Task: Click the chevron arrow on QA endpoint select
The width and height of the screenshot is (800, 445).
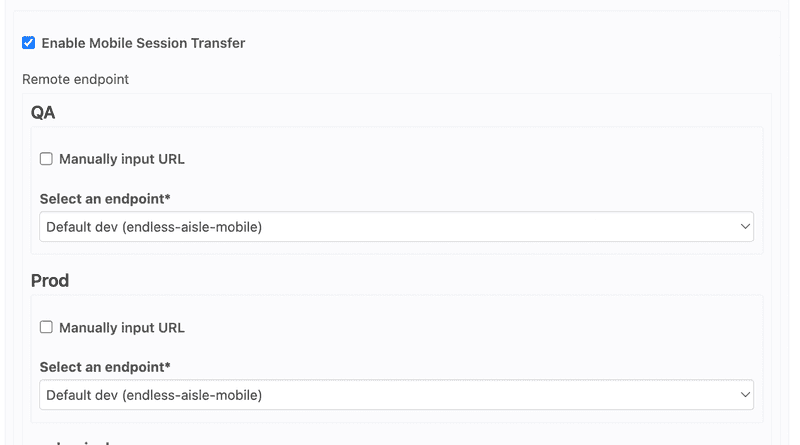Action: [744, 227]
